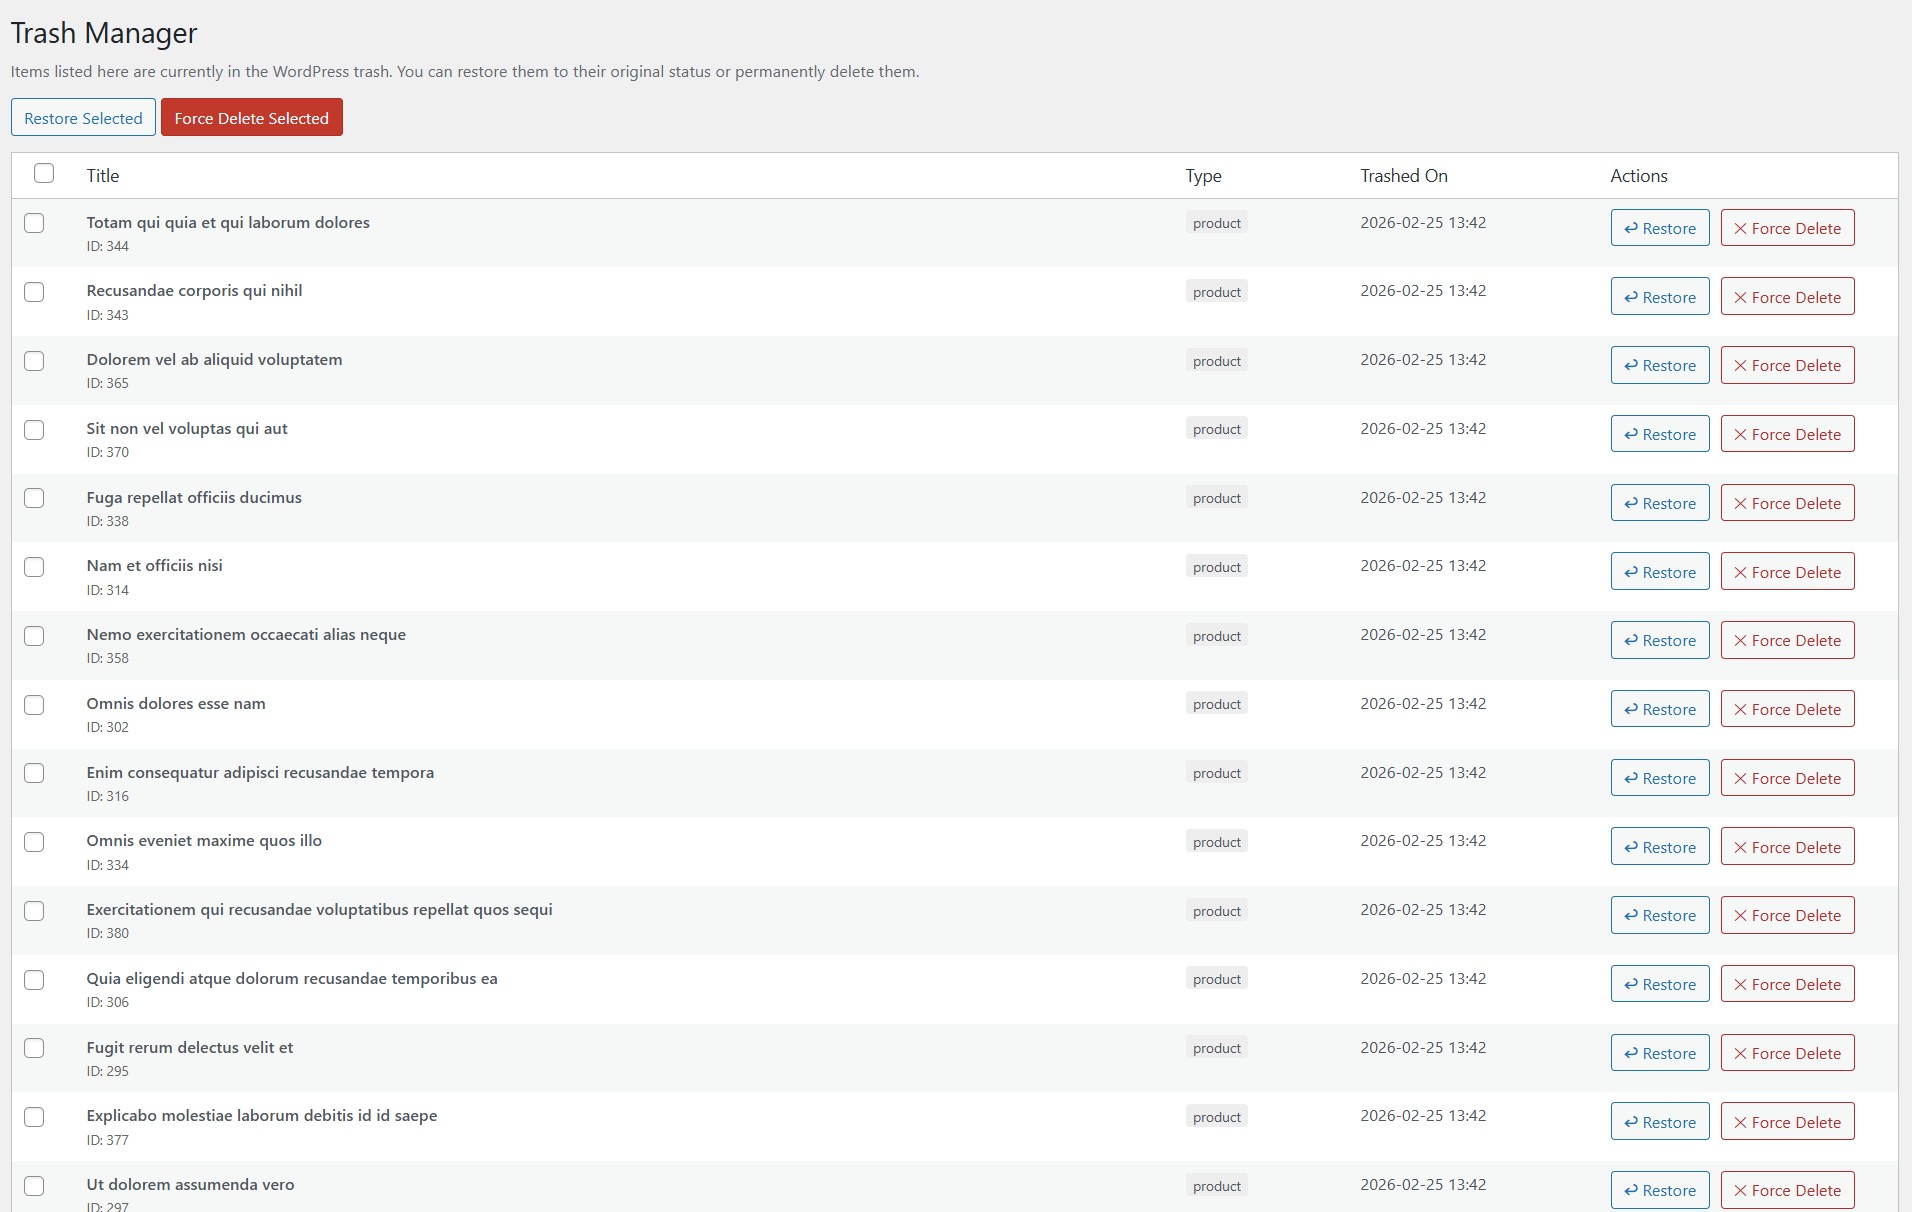
Task: Force Delete "Enim consequatur adipisci recusandae tempora"
Action: (1787, 777)
